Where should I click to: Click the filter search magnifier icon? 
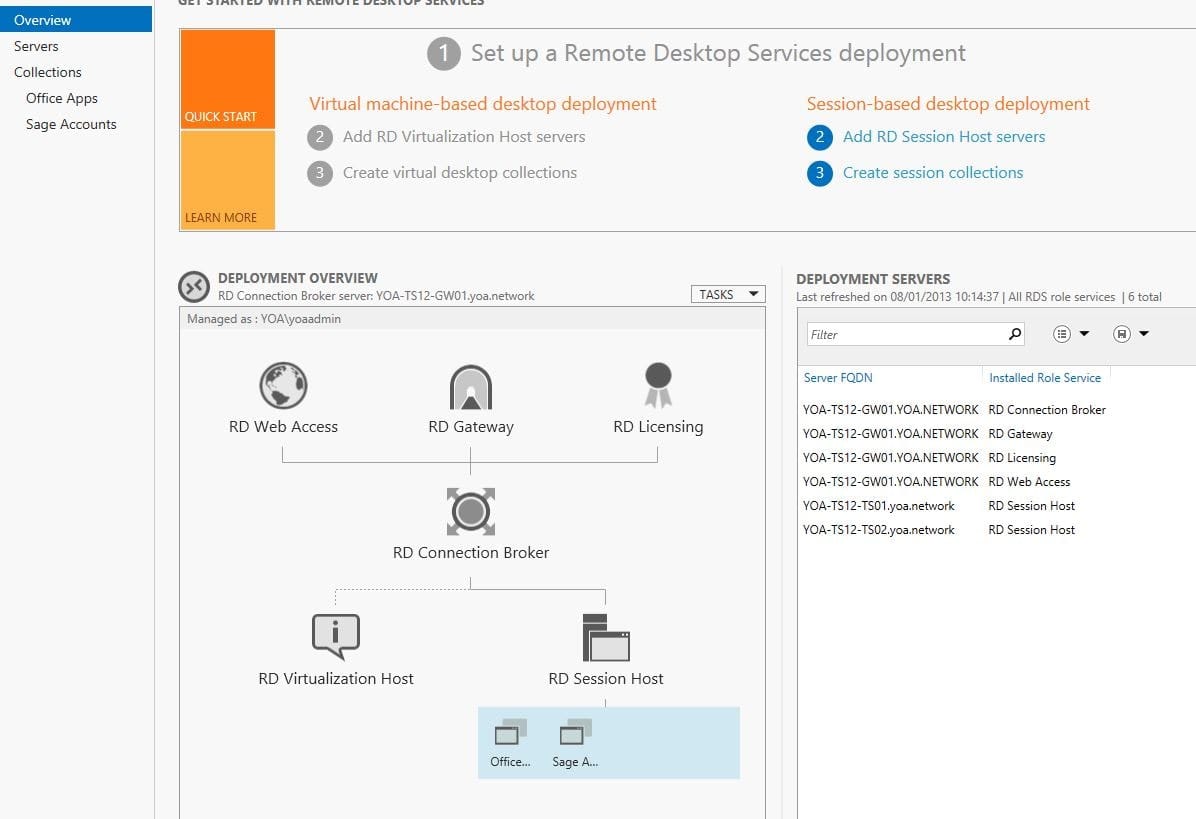(x=1014, y=334)
